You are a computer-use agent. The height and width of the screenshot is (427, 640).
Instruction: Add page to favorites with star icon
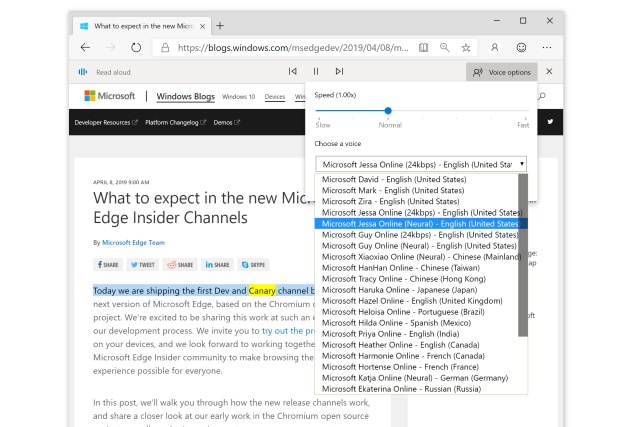(466, 47)
